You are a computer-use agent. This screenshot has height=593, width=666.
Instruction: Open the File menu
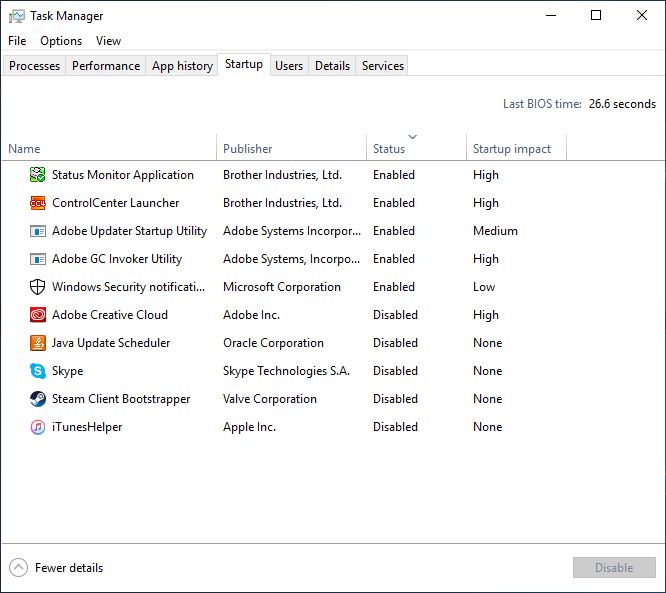pyautogui.click(x=17, y=41)
